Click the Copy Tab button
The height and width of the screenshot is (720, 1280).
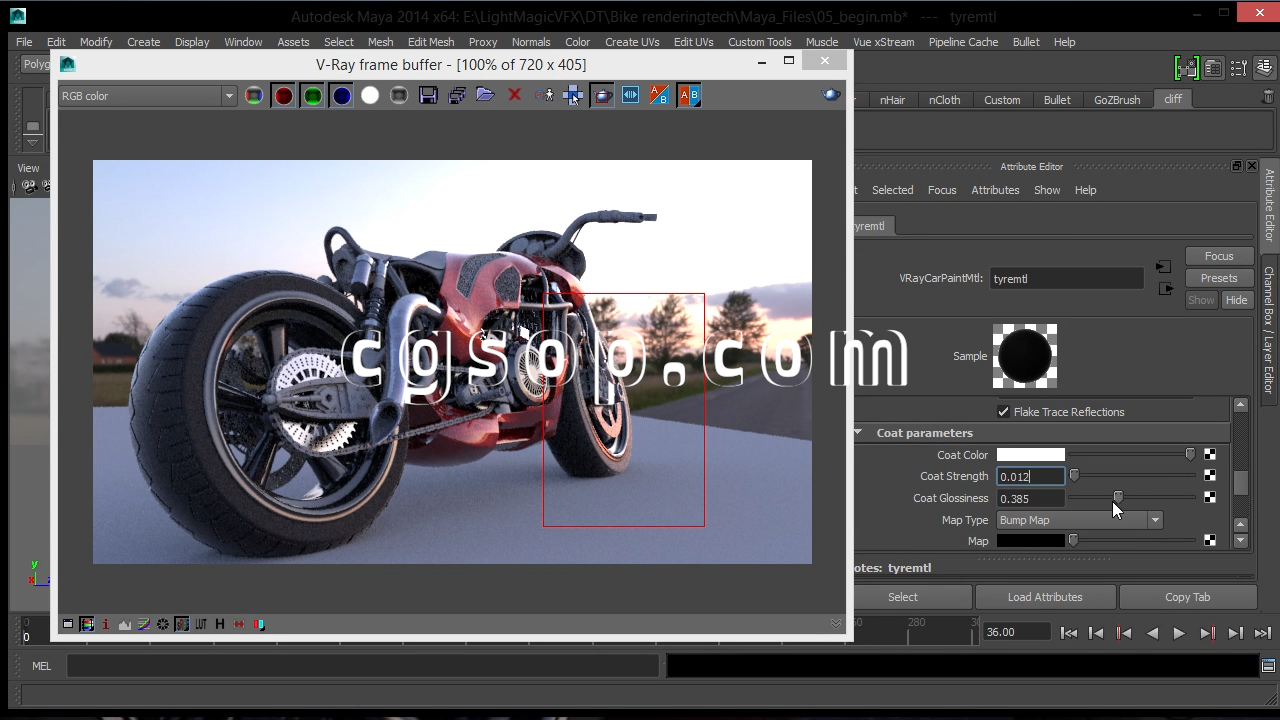click(1188, 597)
